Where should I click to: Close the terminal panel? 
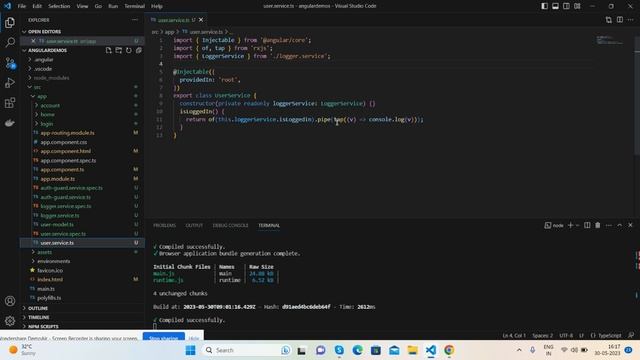pyautogui.click(x=630, y=225)
